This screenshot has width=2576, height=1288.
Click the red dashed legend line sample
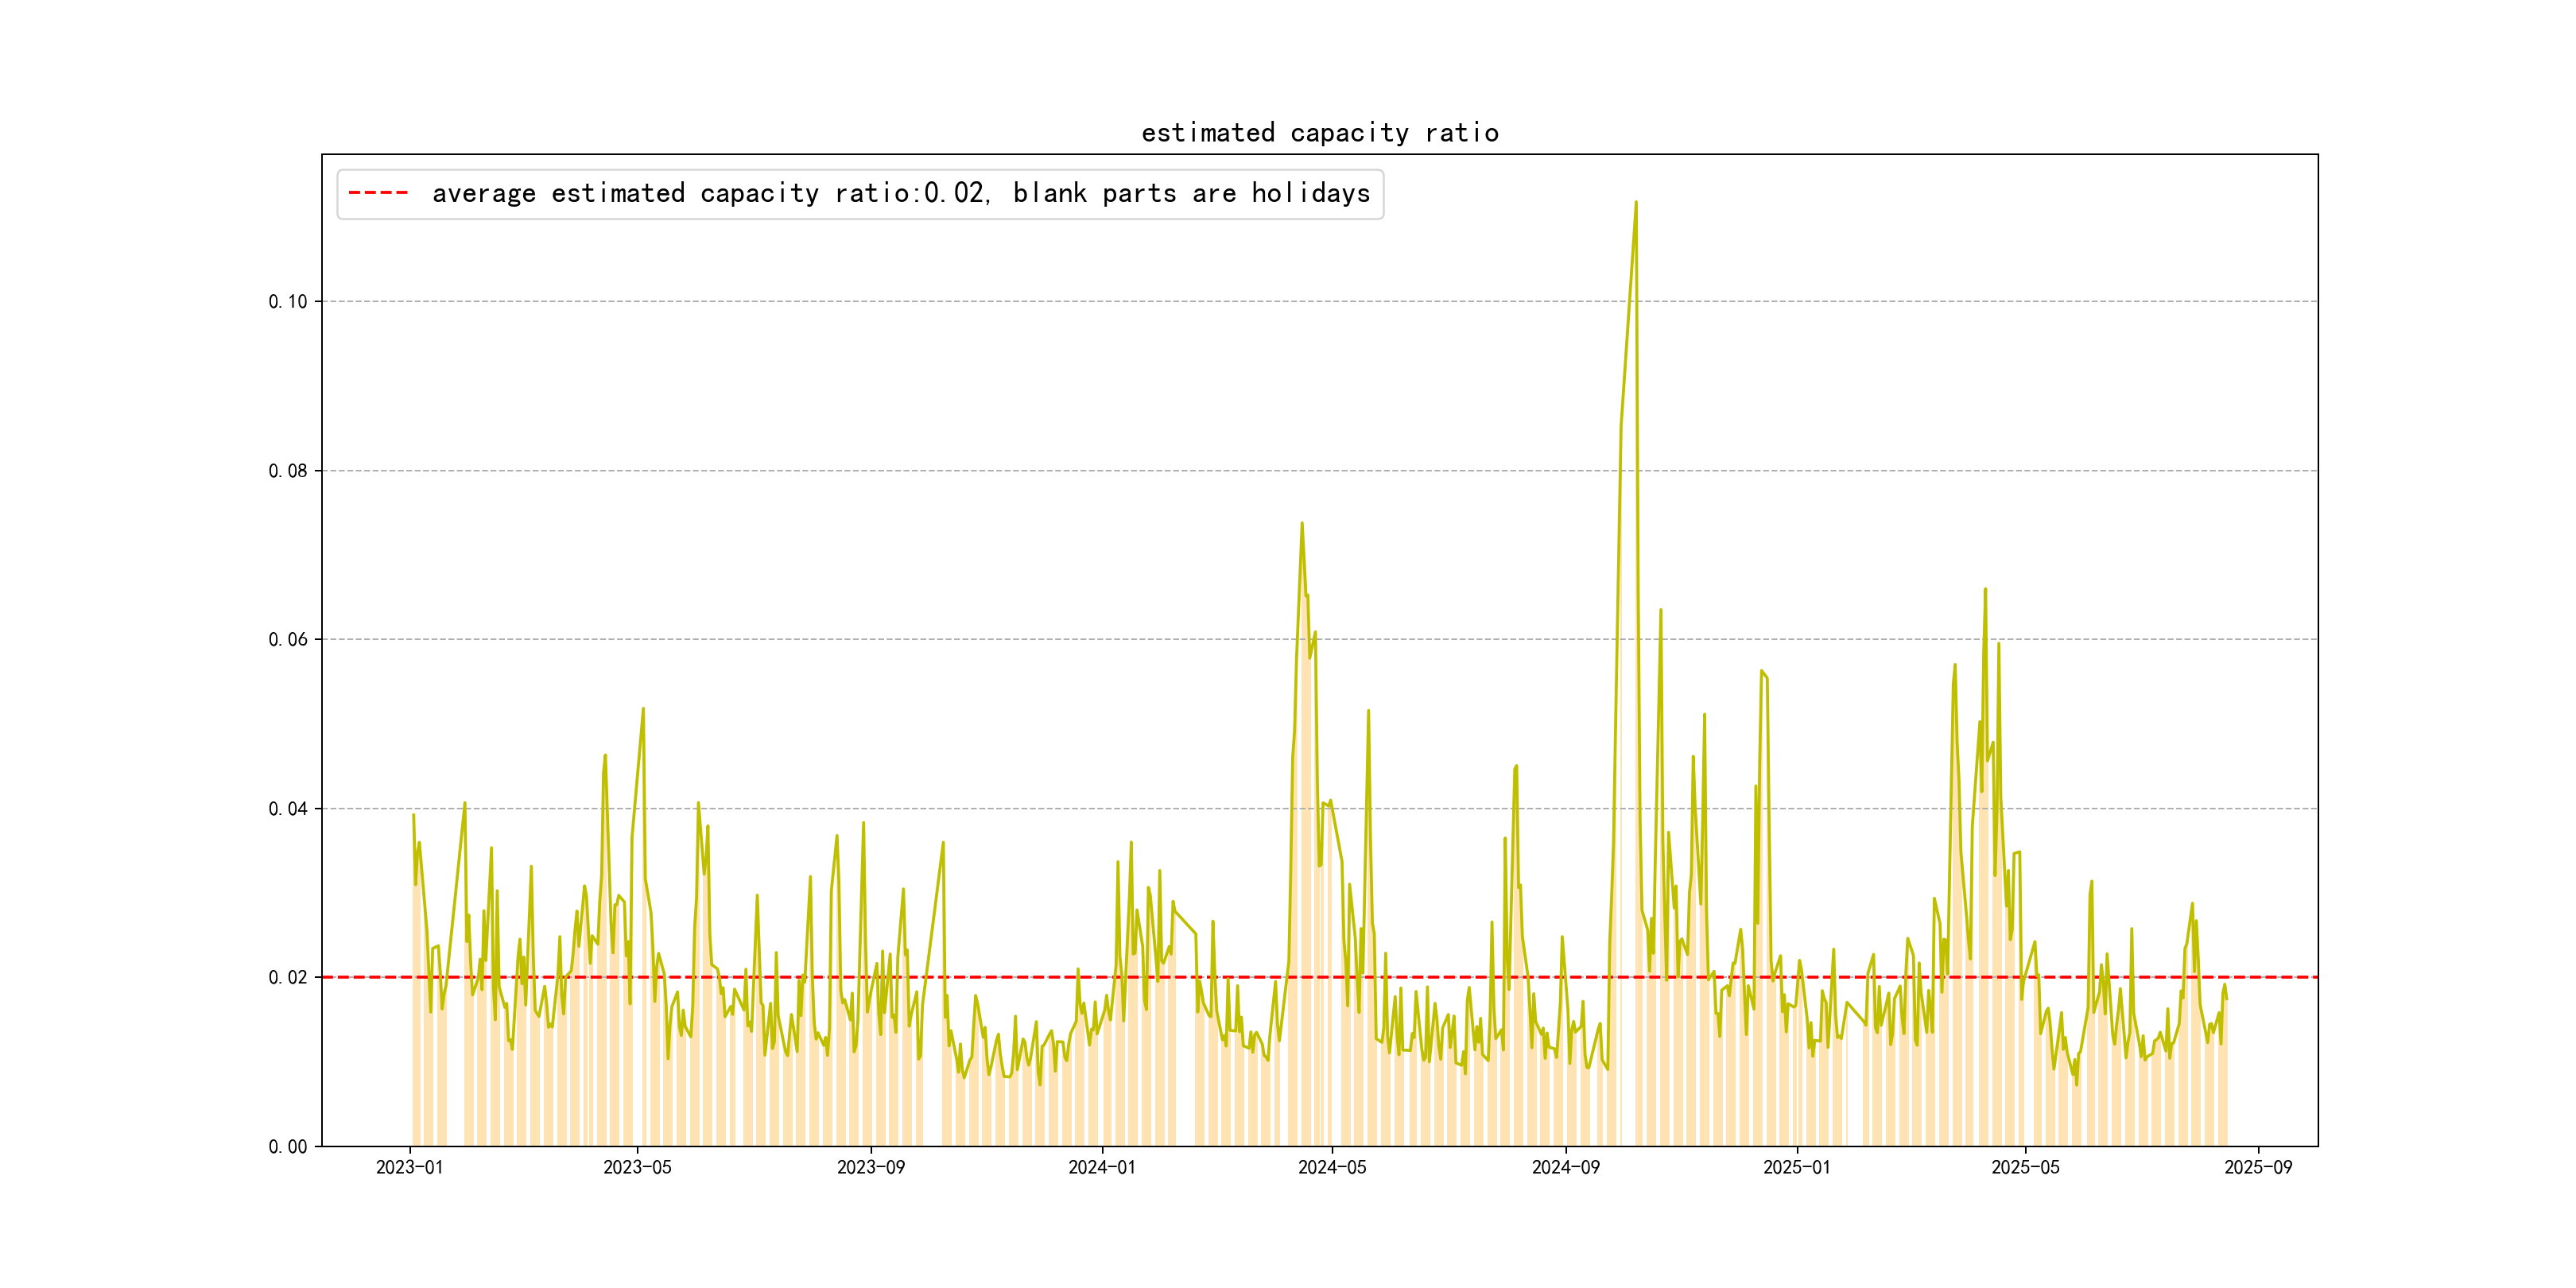378,193
